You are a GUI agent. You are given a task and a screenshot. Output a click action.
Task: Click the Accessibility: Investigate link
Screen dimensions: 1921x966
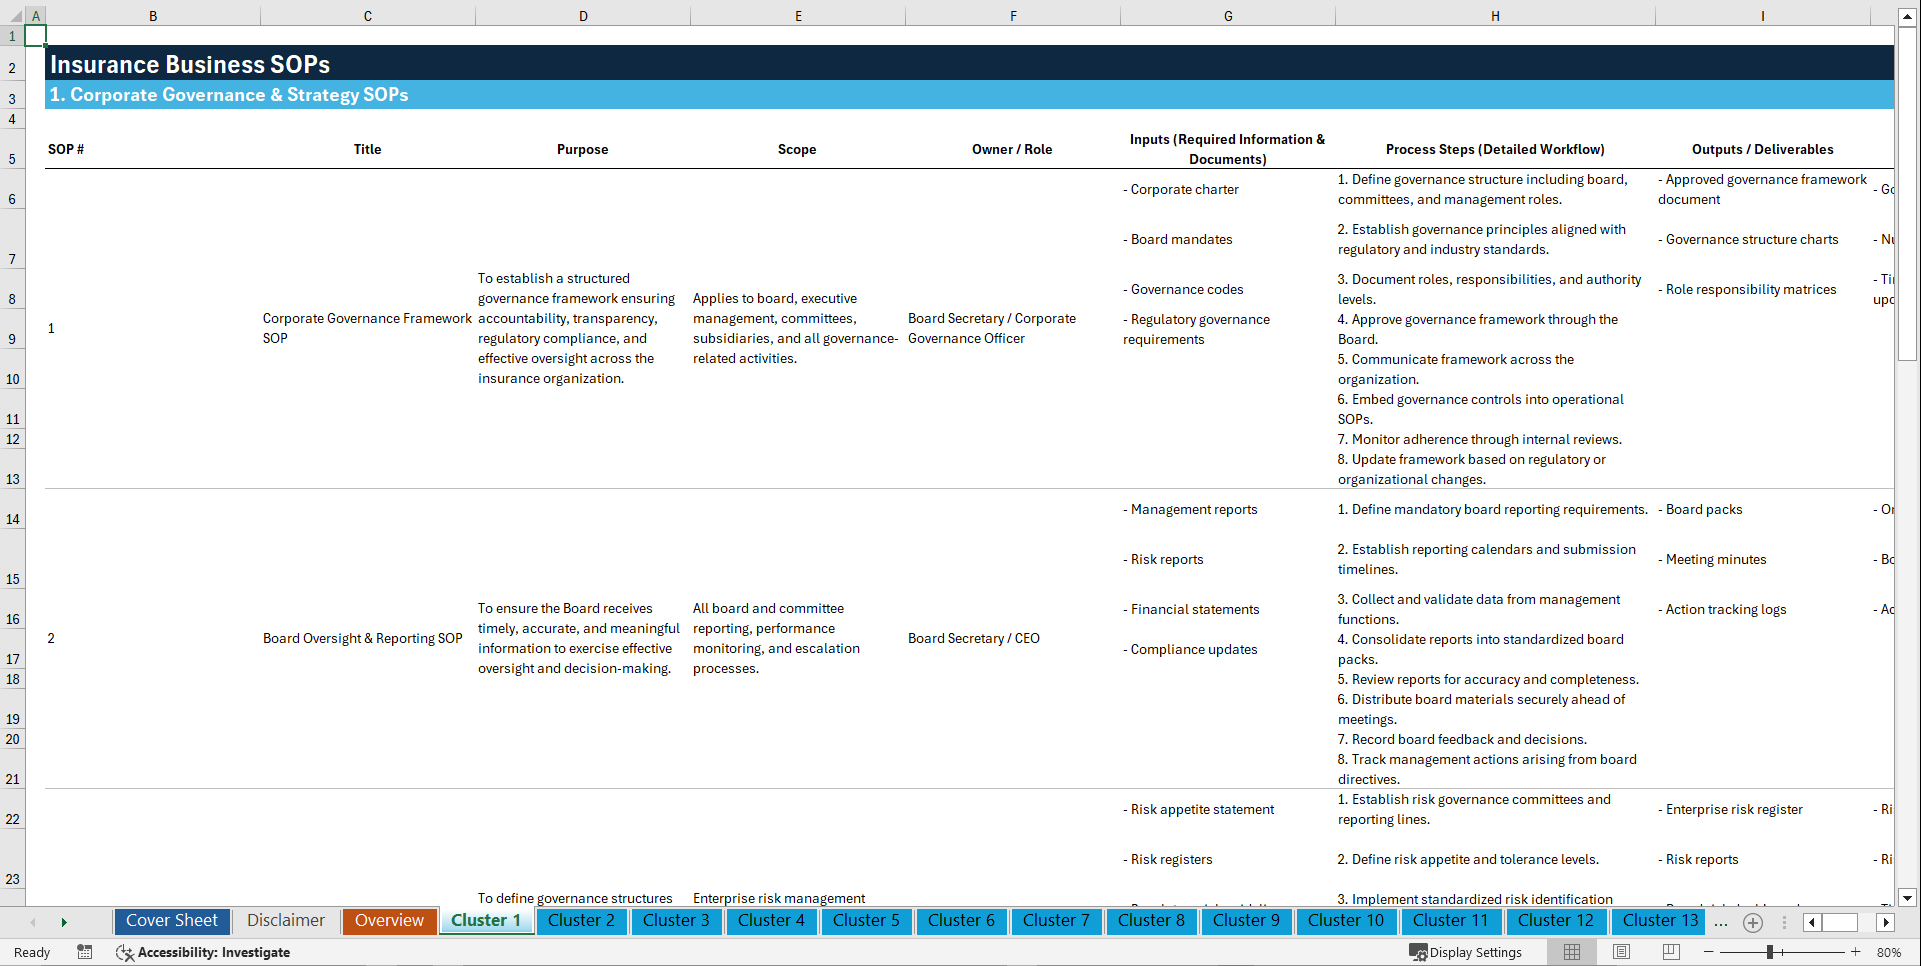[214, 952]
